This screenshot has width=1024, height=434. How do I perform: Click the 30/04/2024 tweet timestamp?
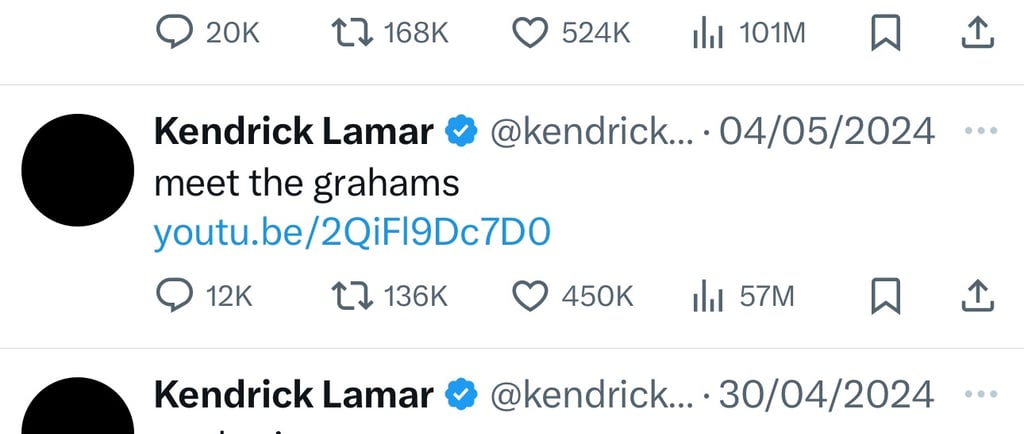click(827, 394)
